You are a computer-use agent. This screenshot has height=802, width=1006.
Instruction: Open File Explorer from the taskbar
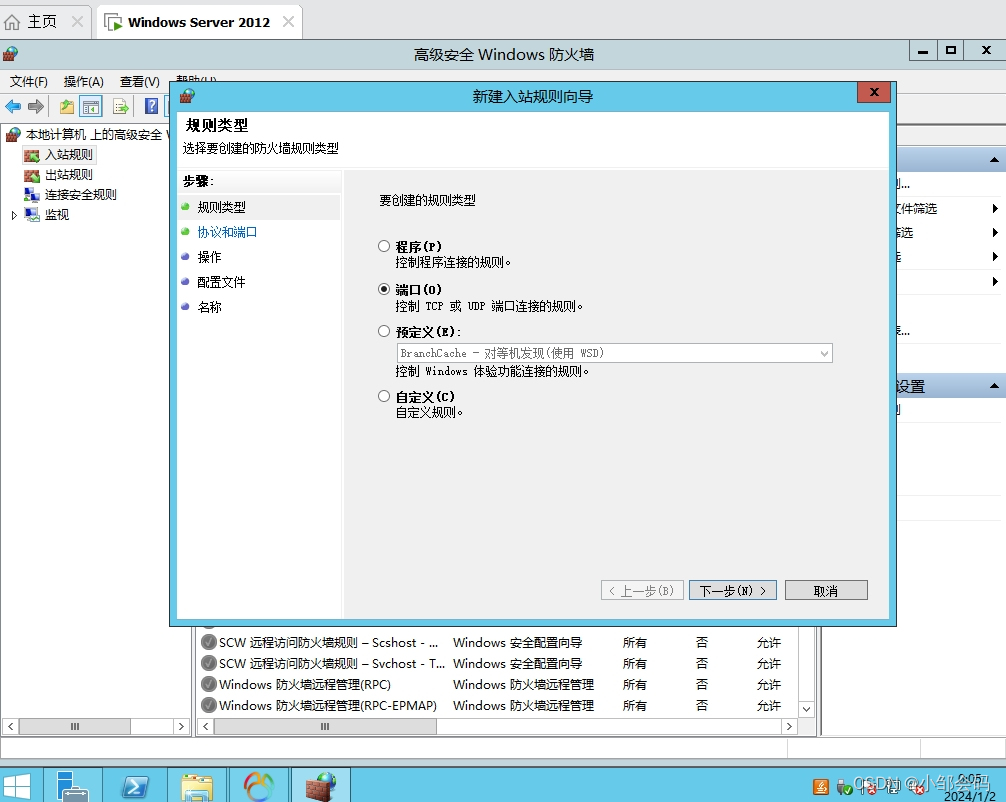(x=197, y=785)
